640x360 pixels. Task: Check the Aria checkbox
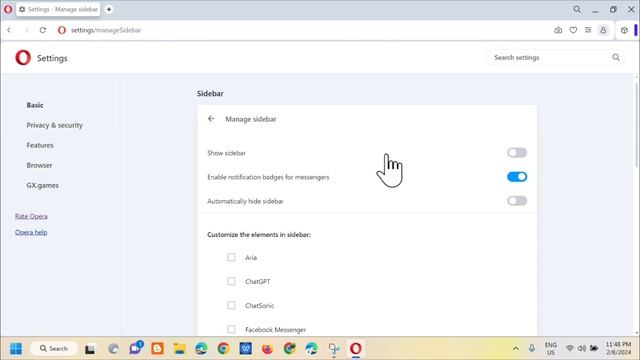[x=231, y=257]
